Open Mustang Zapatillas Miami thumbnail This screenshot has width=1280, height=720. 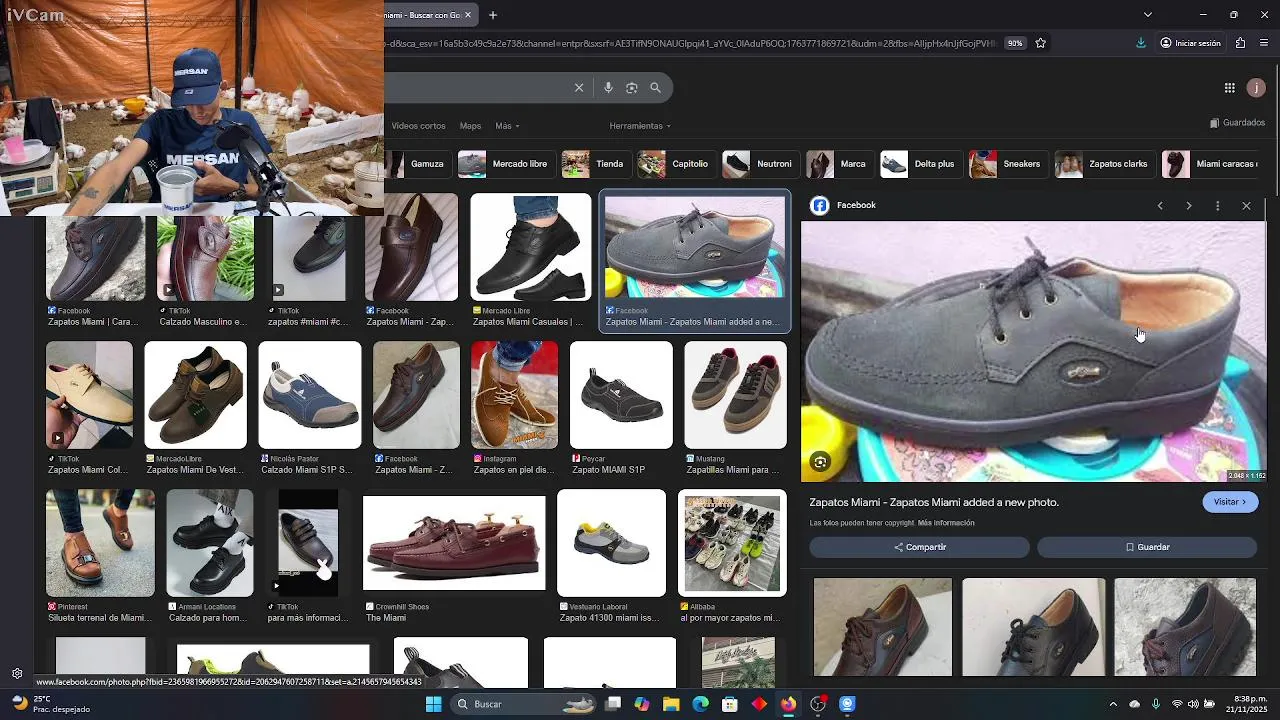[x=735, y=395]
